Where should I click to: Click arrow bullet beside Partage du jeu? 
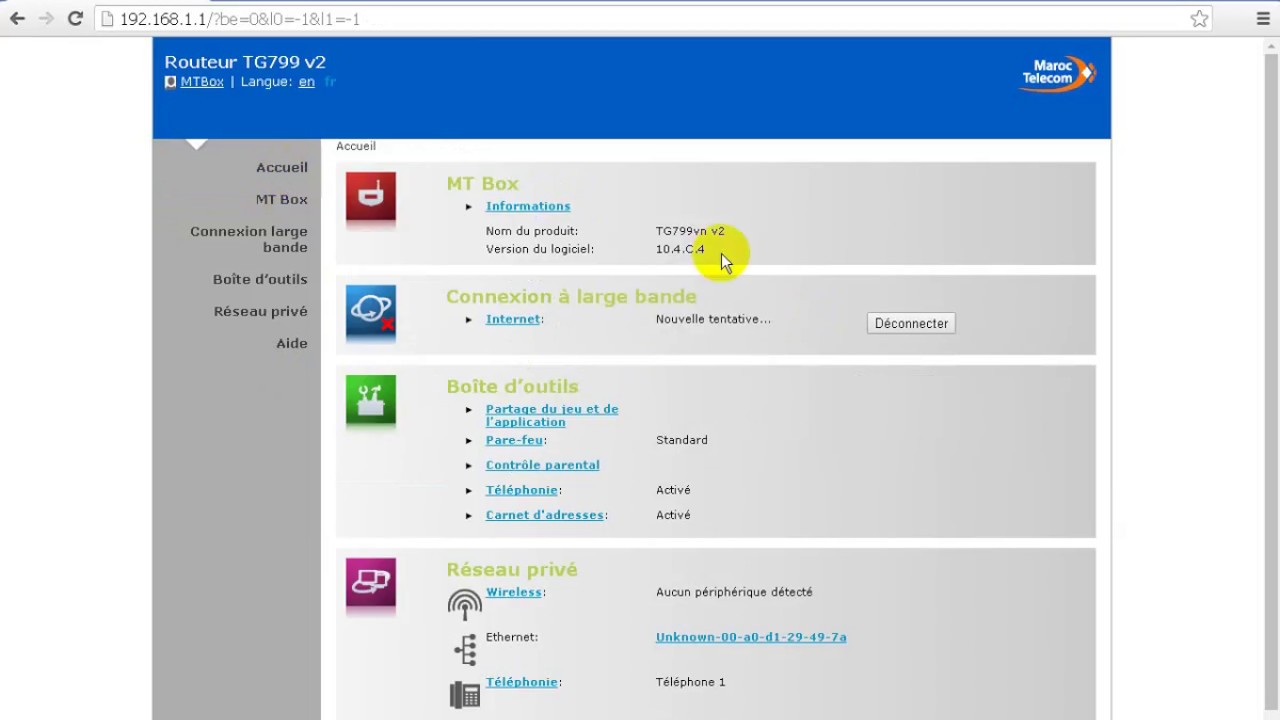coord(469,410)
